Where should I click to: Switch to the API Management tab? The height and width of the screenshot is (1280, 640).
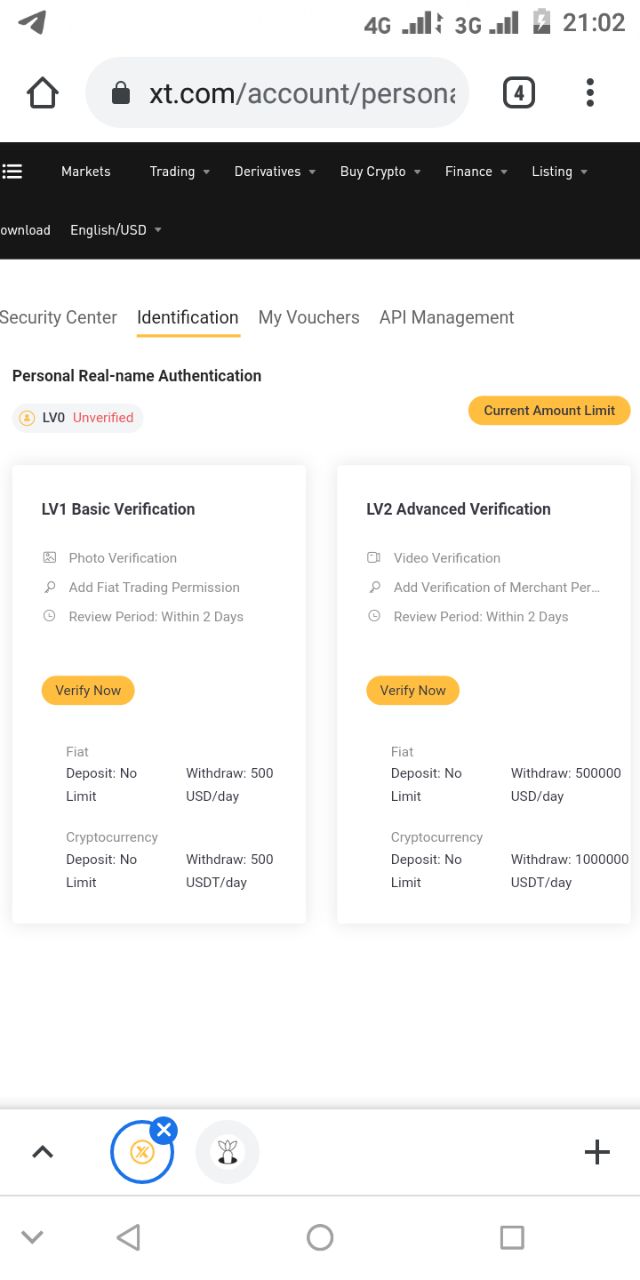447,317
